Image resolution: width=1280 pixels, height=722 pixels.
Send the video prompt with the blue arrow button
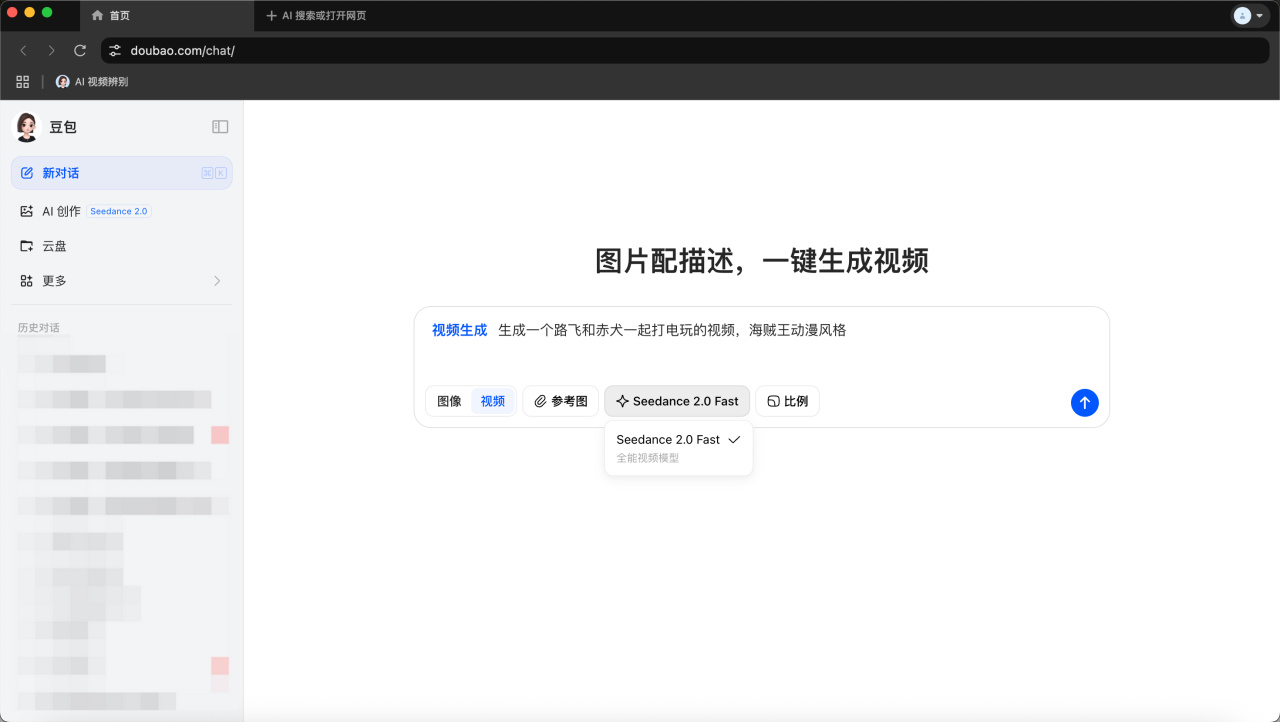pos(1084,402)
